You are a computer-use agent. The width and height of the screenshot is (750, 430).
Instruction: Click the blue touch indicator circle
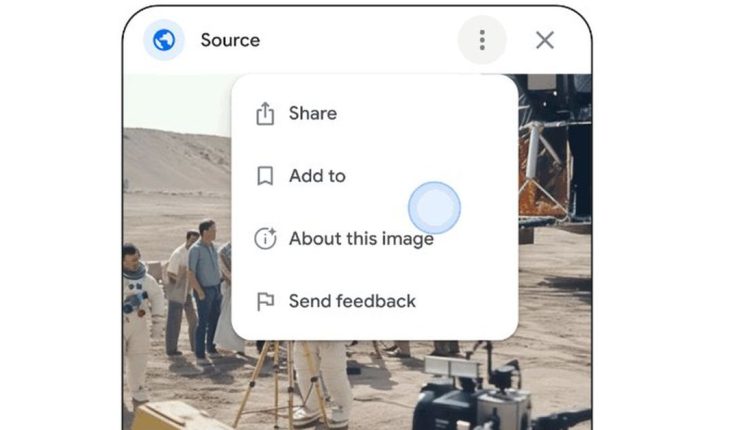434,208
